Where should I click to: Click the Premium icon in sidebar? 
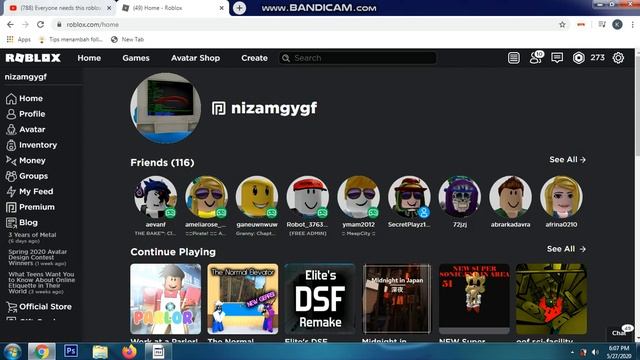click(11, 207)
